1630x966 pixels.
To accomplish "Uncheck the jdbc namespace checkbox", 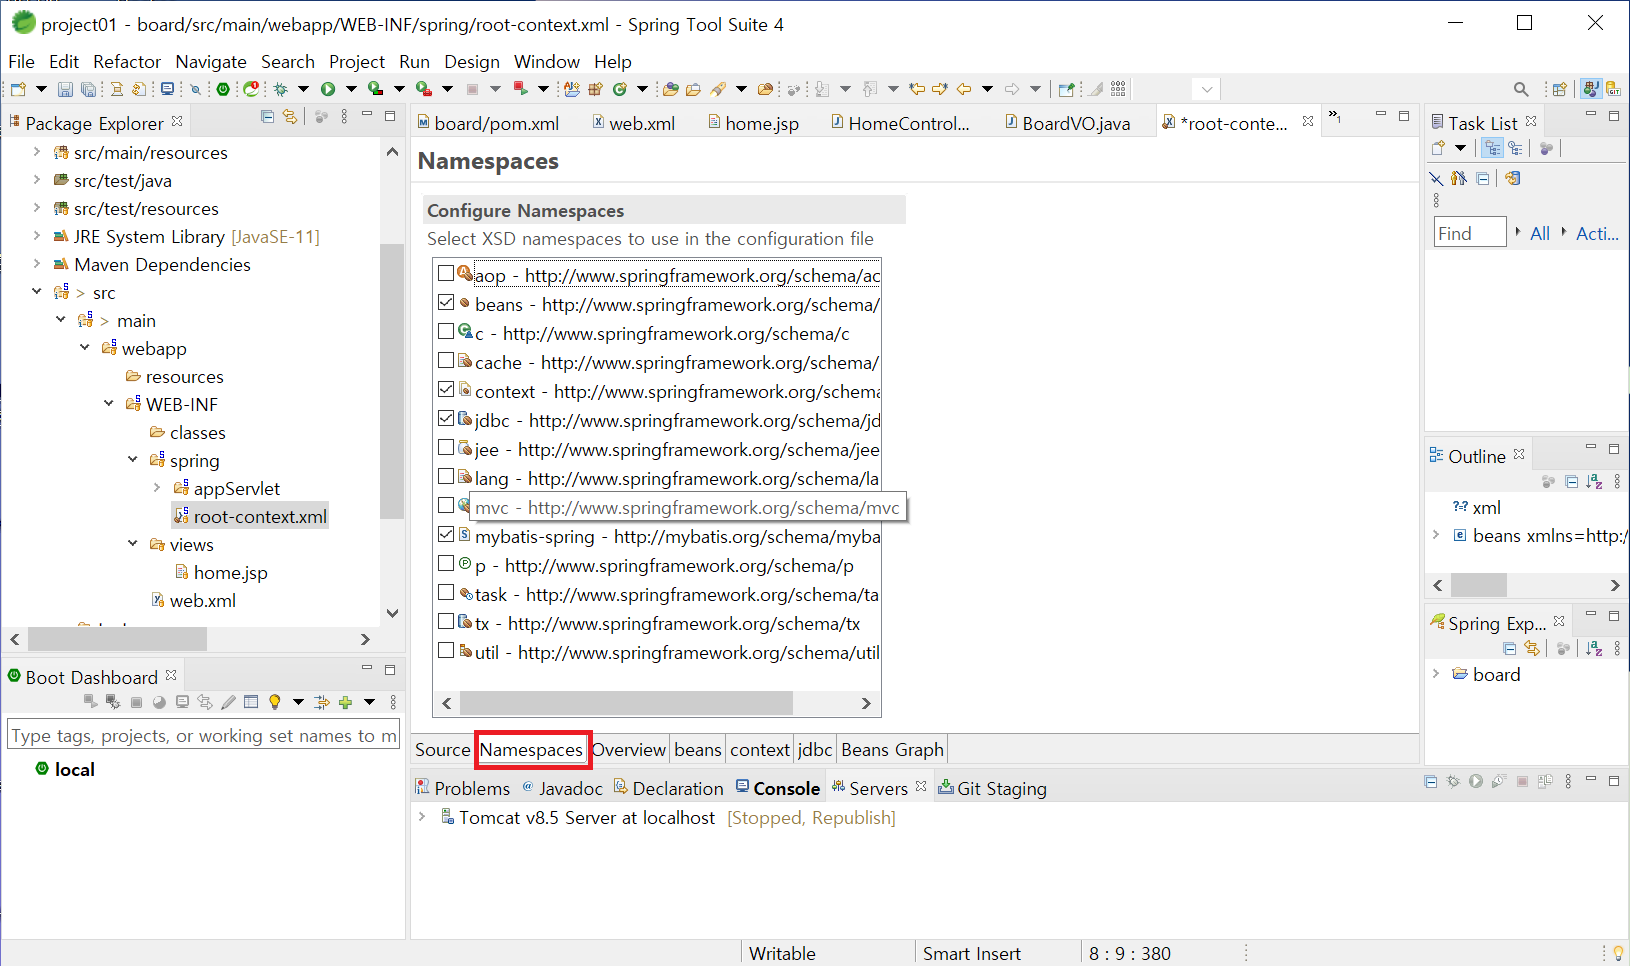I will pos(446,418).
